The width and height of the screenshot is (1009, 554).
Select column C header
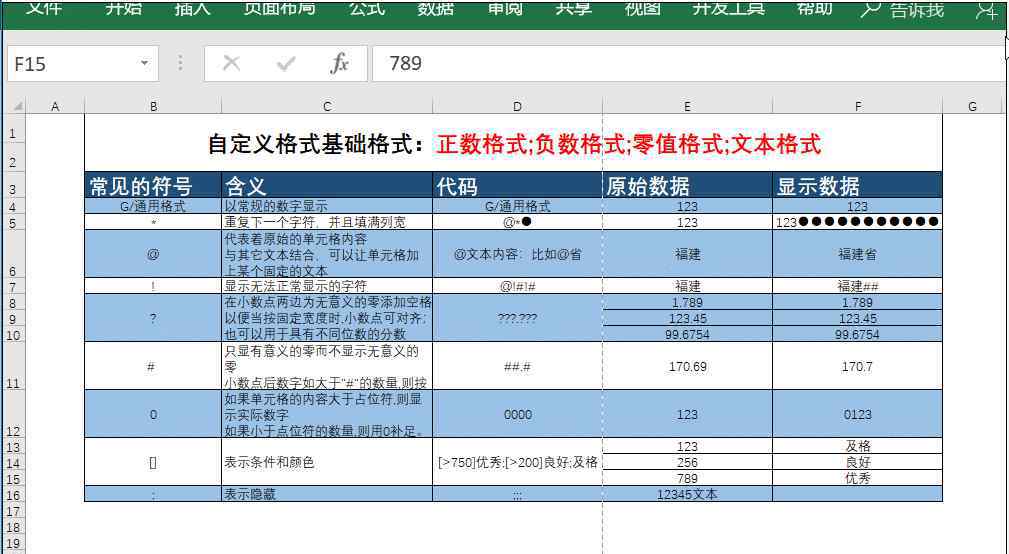[327, 106]
